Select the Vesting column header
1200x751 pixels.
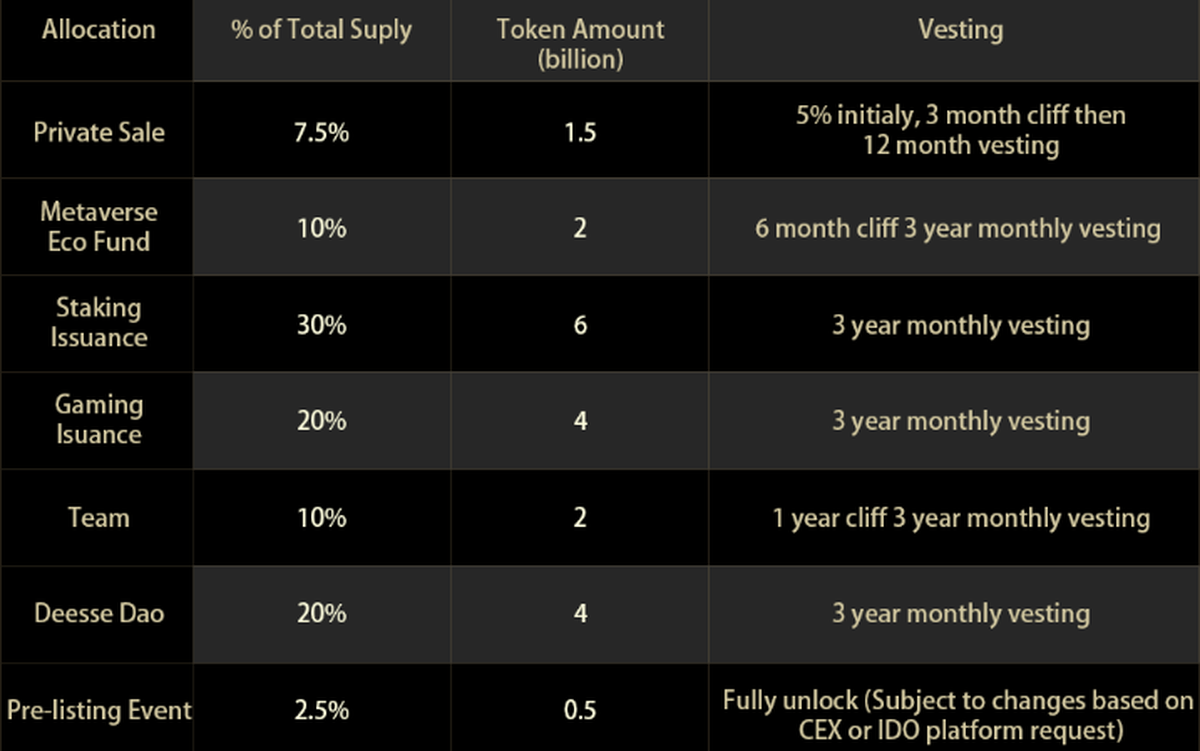(x=960, y=30)
